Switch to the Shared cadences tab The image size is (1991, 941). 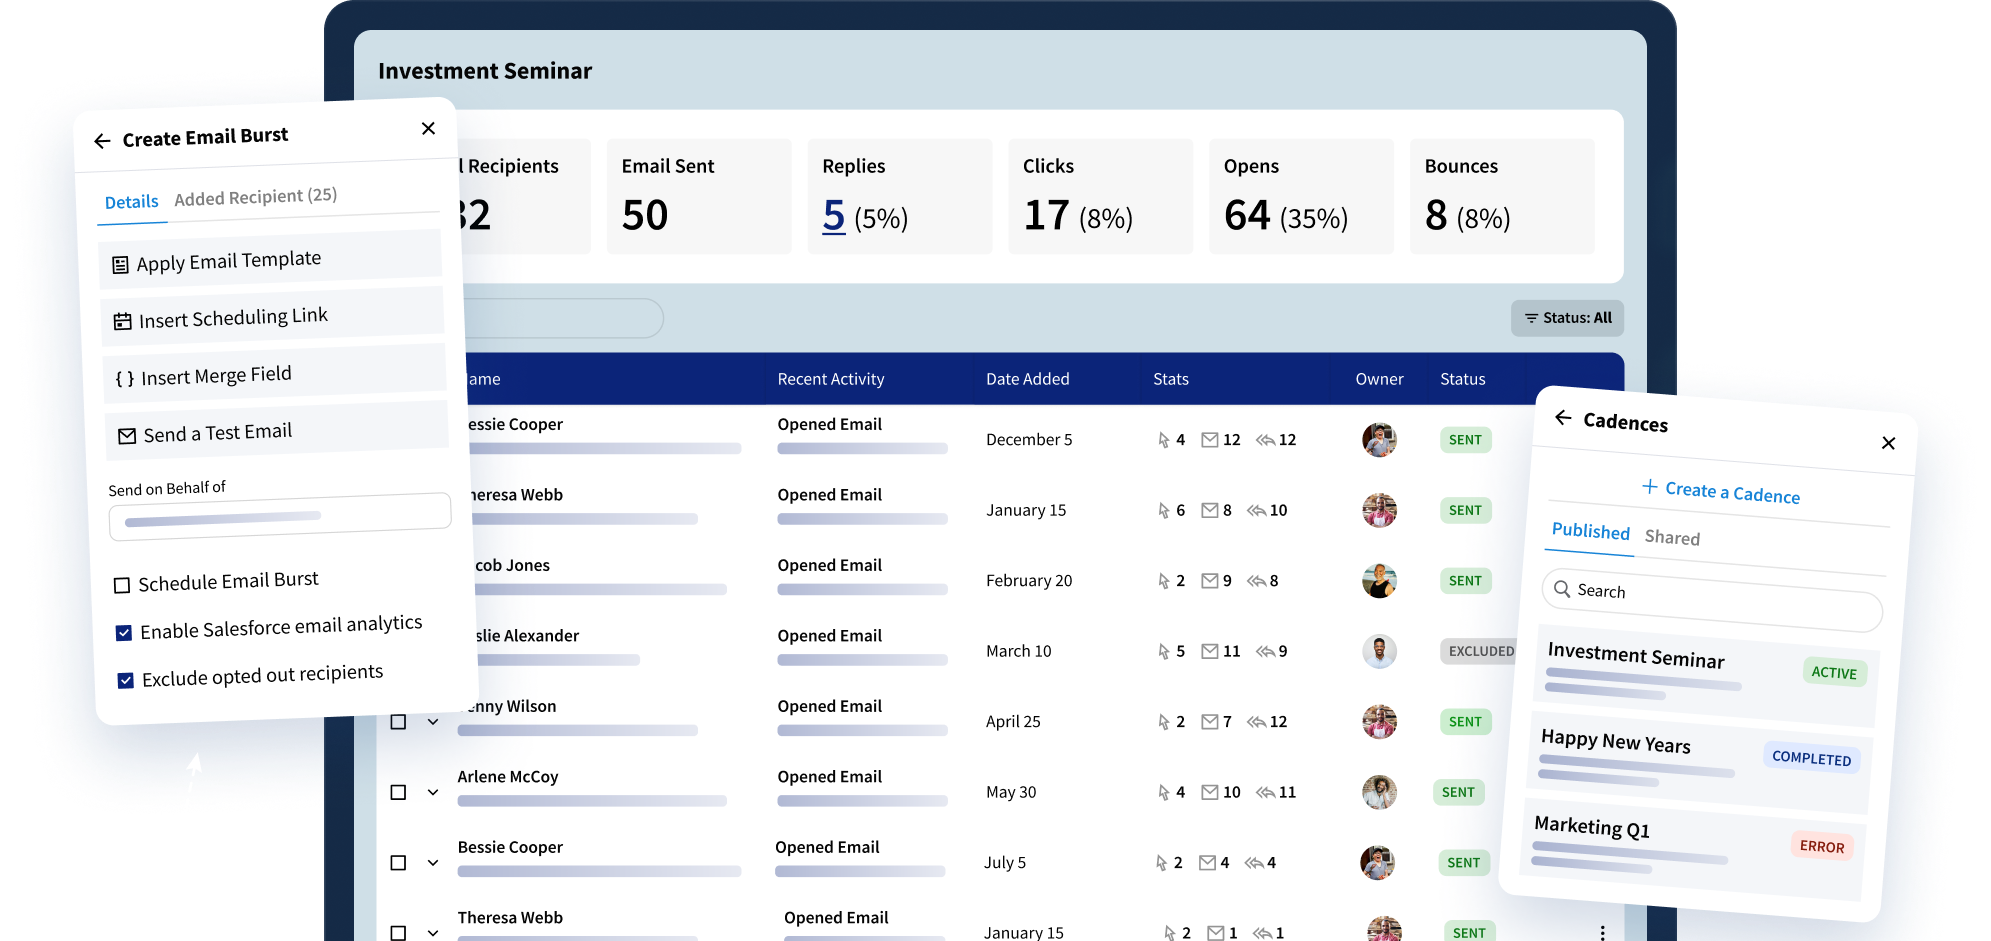[x=1672, y=538]
